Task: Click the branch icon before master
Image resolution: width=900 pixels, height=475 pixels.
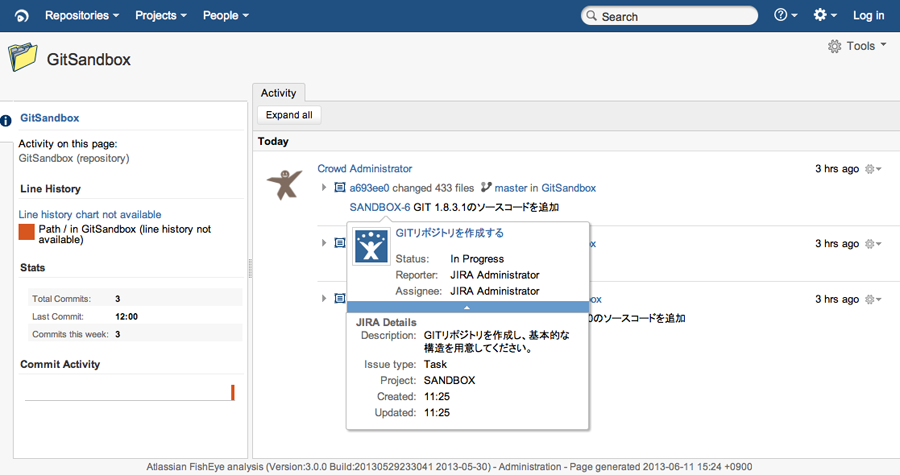Action: click(486, 187)
